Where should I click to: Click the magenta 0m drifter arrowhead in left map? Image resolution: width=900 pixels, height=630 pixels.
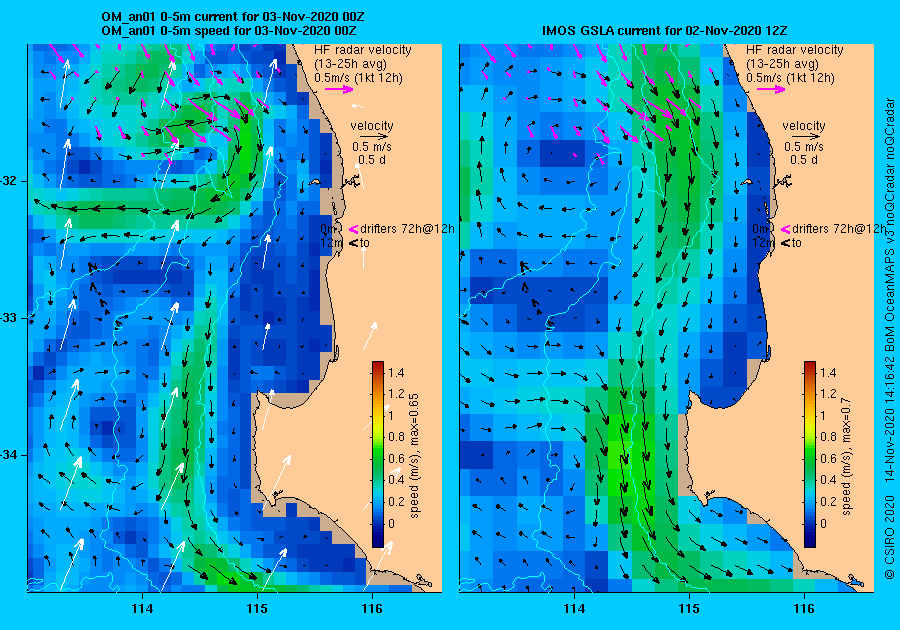tap(353, 229)
